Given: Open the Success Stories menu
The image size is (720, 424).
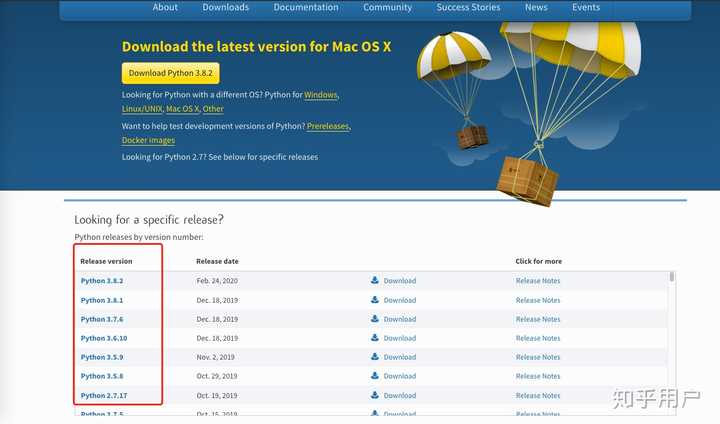Looking at the screenshot, I should [x=468, y=7].
